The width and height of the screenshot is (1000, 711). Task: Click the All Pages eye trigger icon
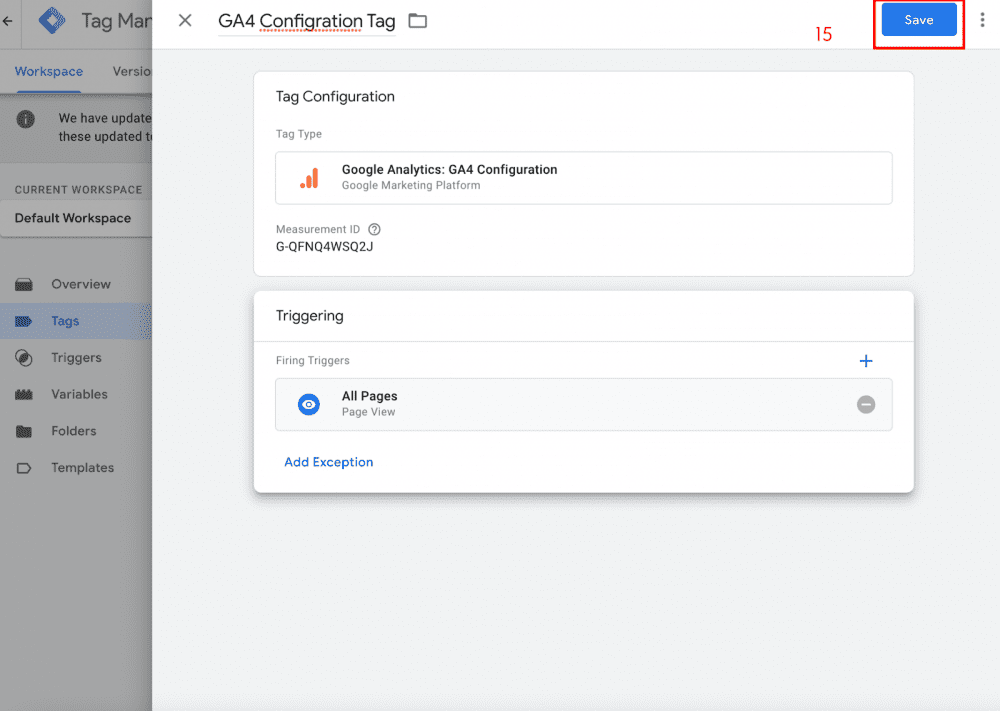pos(309,404)
